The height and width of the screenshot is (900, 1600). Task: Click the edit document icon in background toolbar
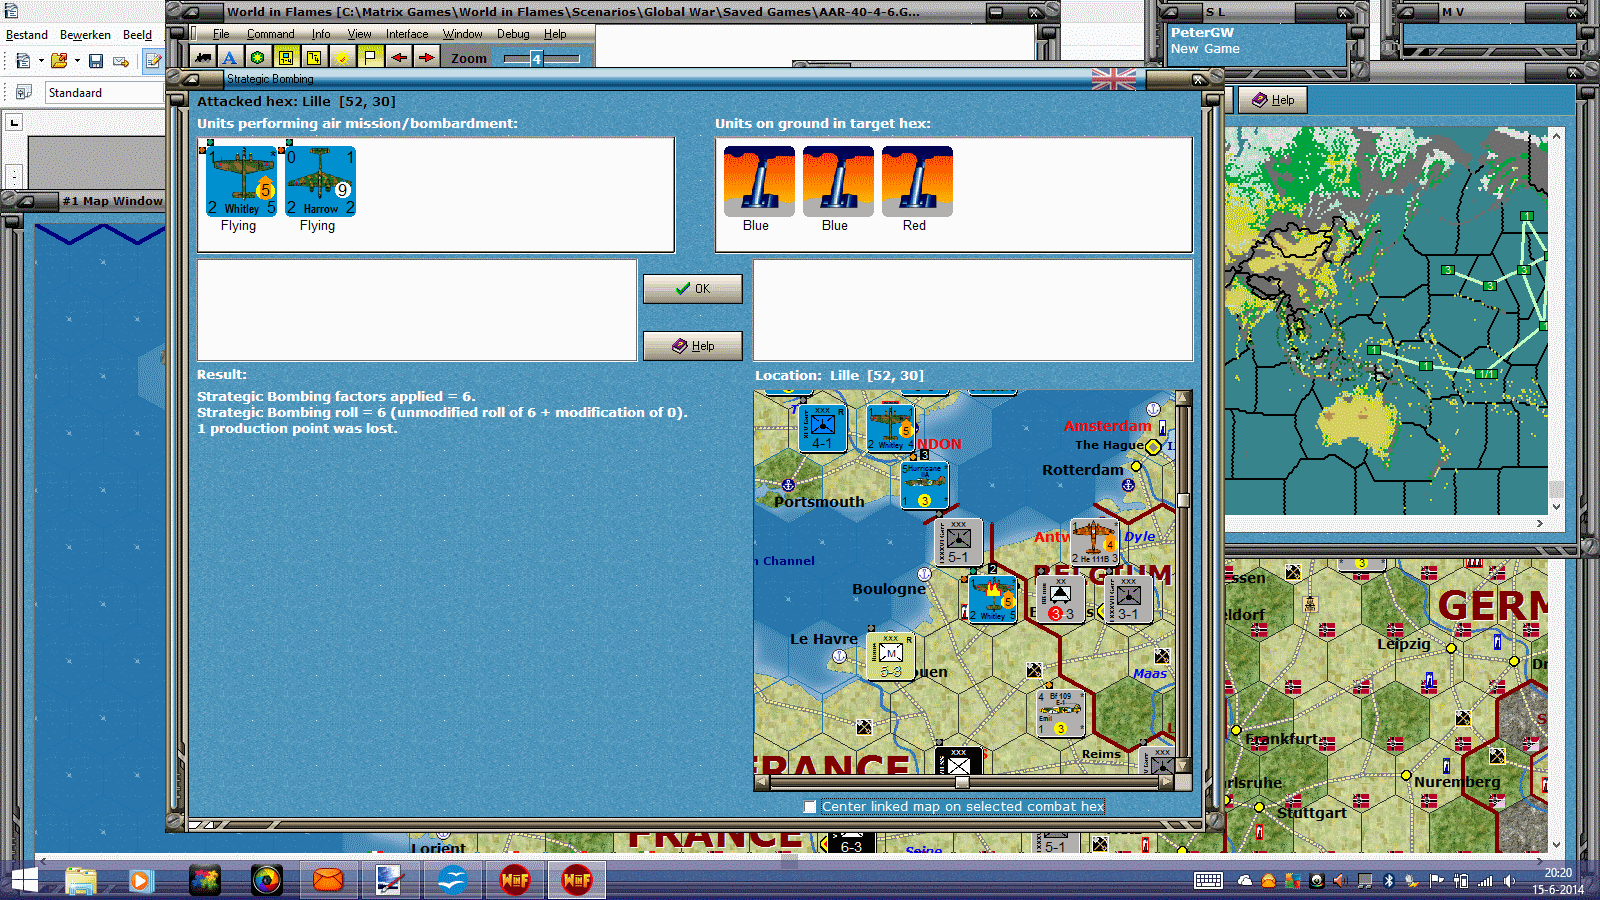pos(153,61)
